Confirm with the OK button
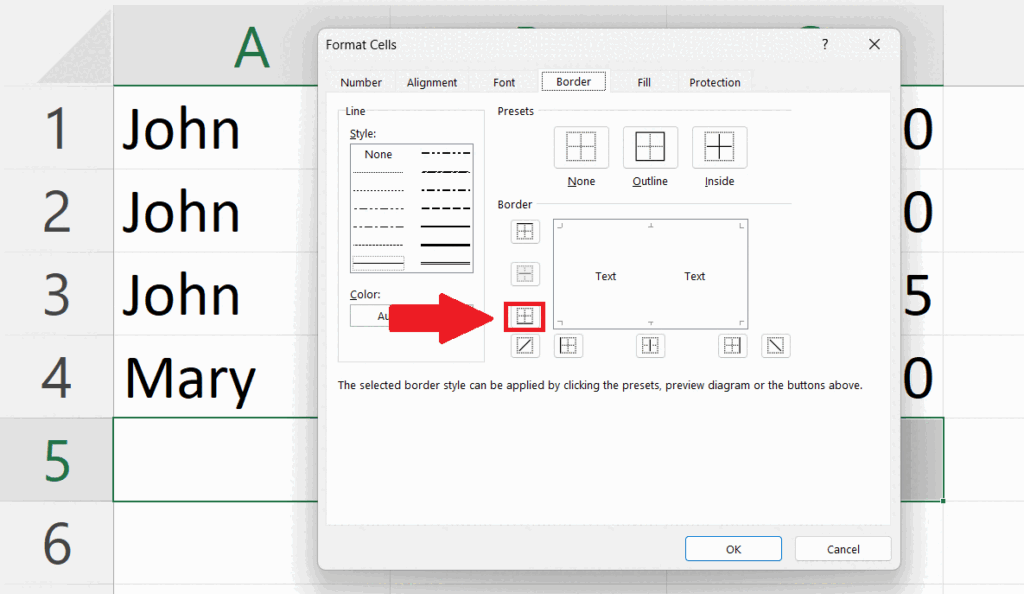The image size is (1024, 594). click(x=733, y=549)
